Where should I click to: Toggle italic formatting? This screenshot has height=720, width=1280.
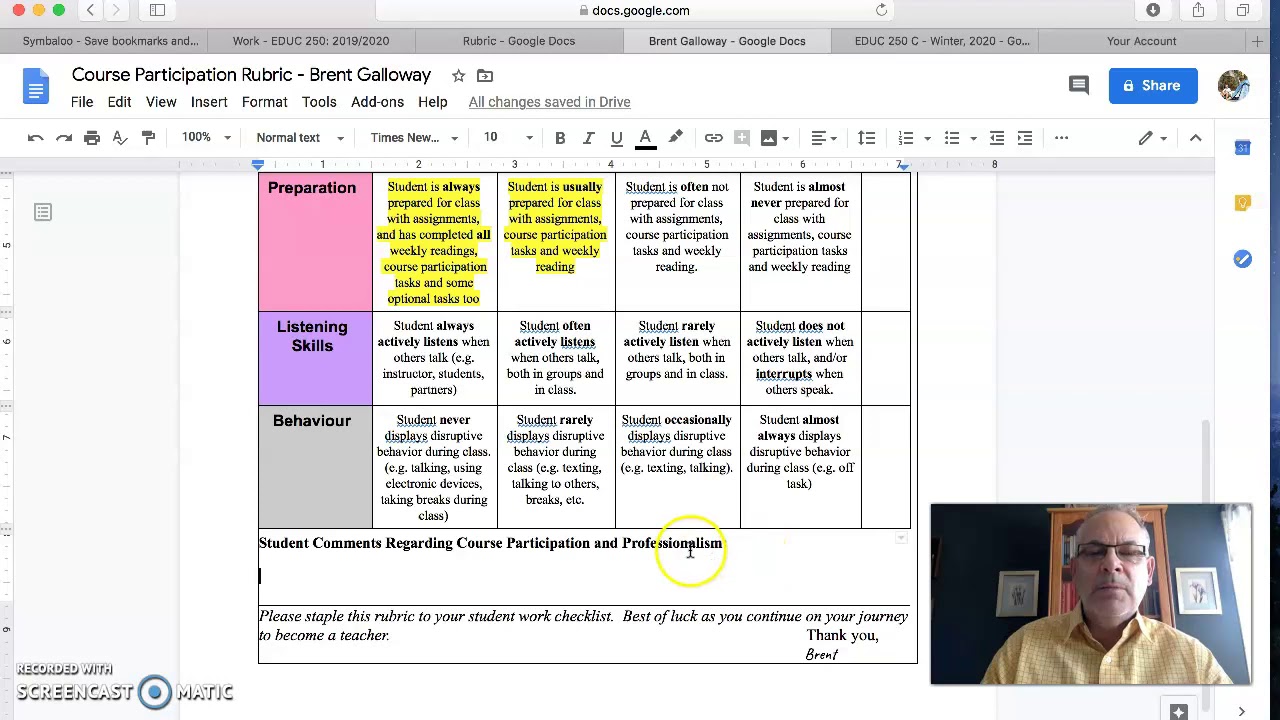pyautogui.click(x=588, y=138)
